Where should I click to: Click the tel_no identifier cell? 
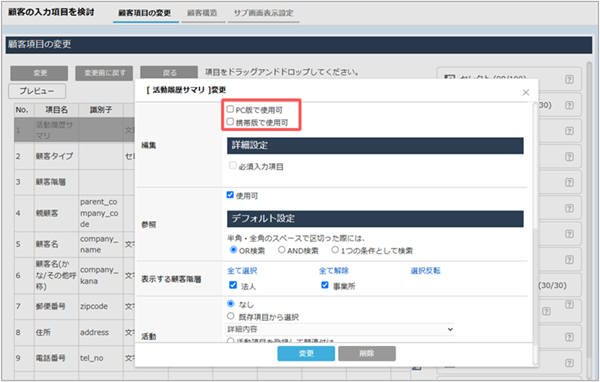pyautogui.click(x=101, y=358)
